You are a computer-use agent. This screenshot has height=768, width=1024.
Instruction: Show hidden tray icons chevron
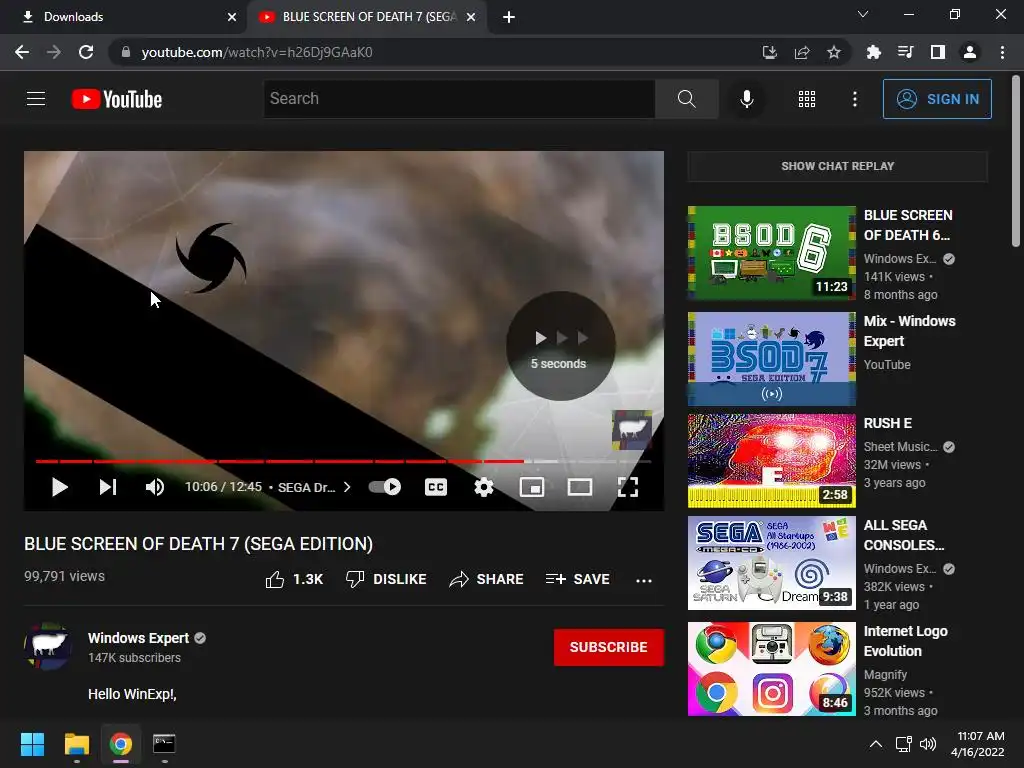click(x=876, y=744)
